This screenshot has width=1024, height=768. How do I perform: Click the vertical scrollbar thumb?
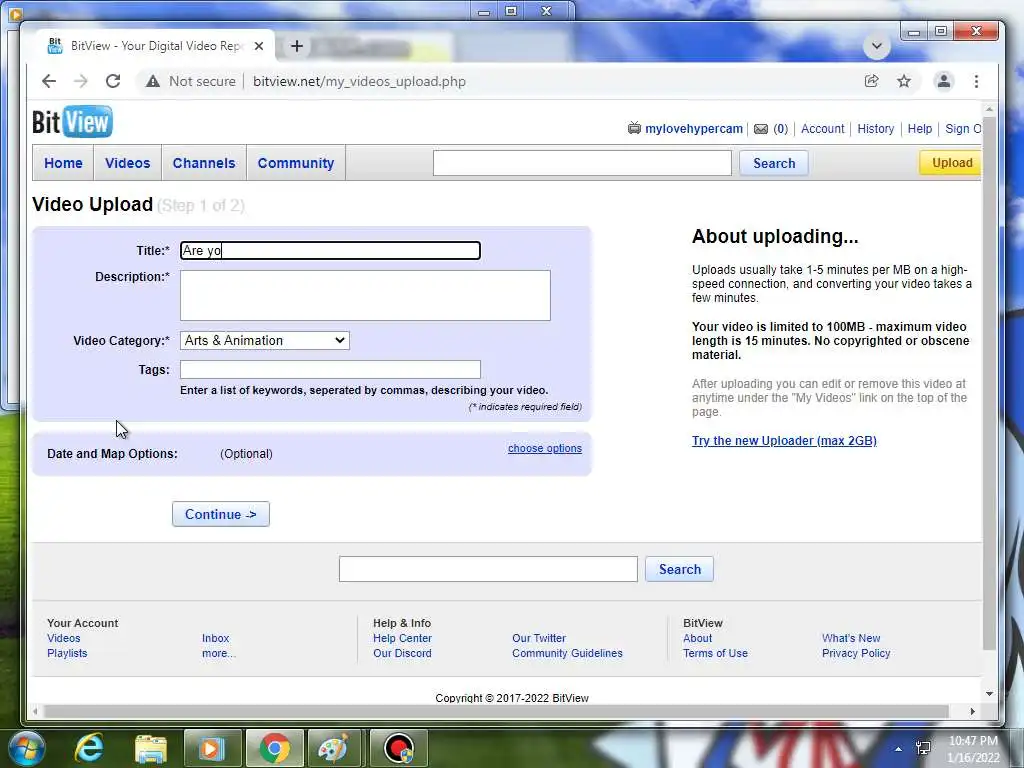coord(989,383)
